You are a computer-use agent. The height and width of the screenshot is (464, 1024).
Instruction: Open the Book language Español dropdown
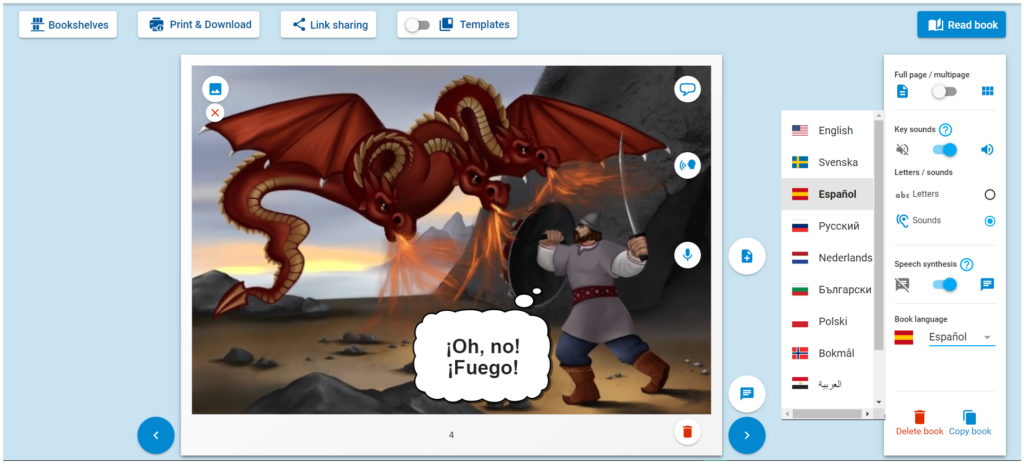[961, 337]
